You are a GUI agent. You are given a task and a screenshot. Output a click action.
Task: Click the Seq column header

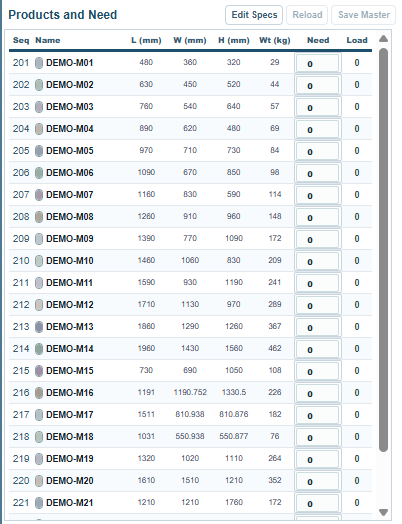coord(21,40)
